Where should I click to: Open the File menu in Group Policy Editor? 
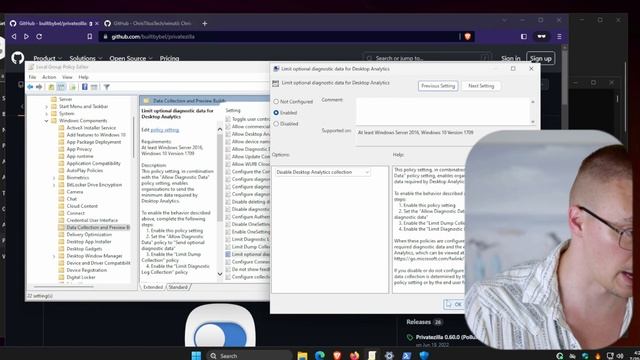32,77
